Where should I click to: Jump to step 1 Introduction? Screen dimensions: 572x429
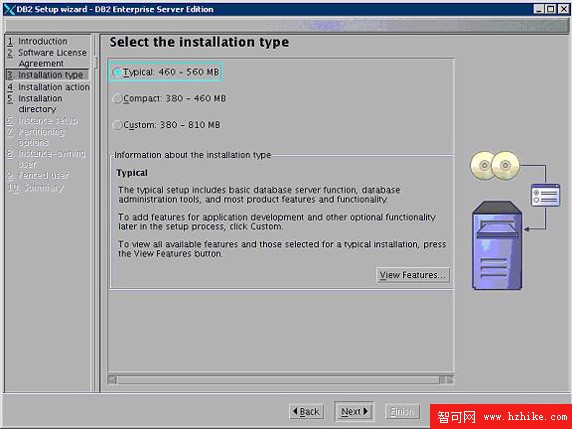tap(38, 41)
